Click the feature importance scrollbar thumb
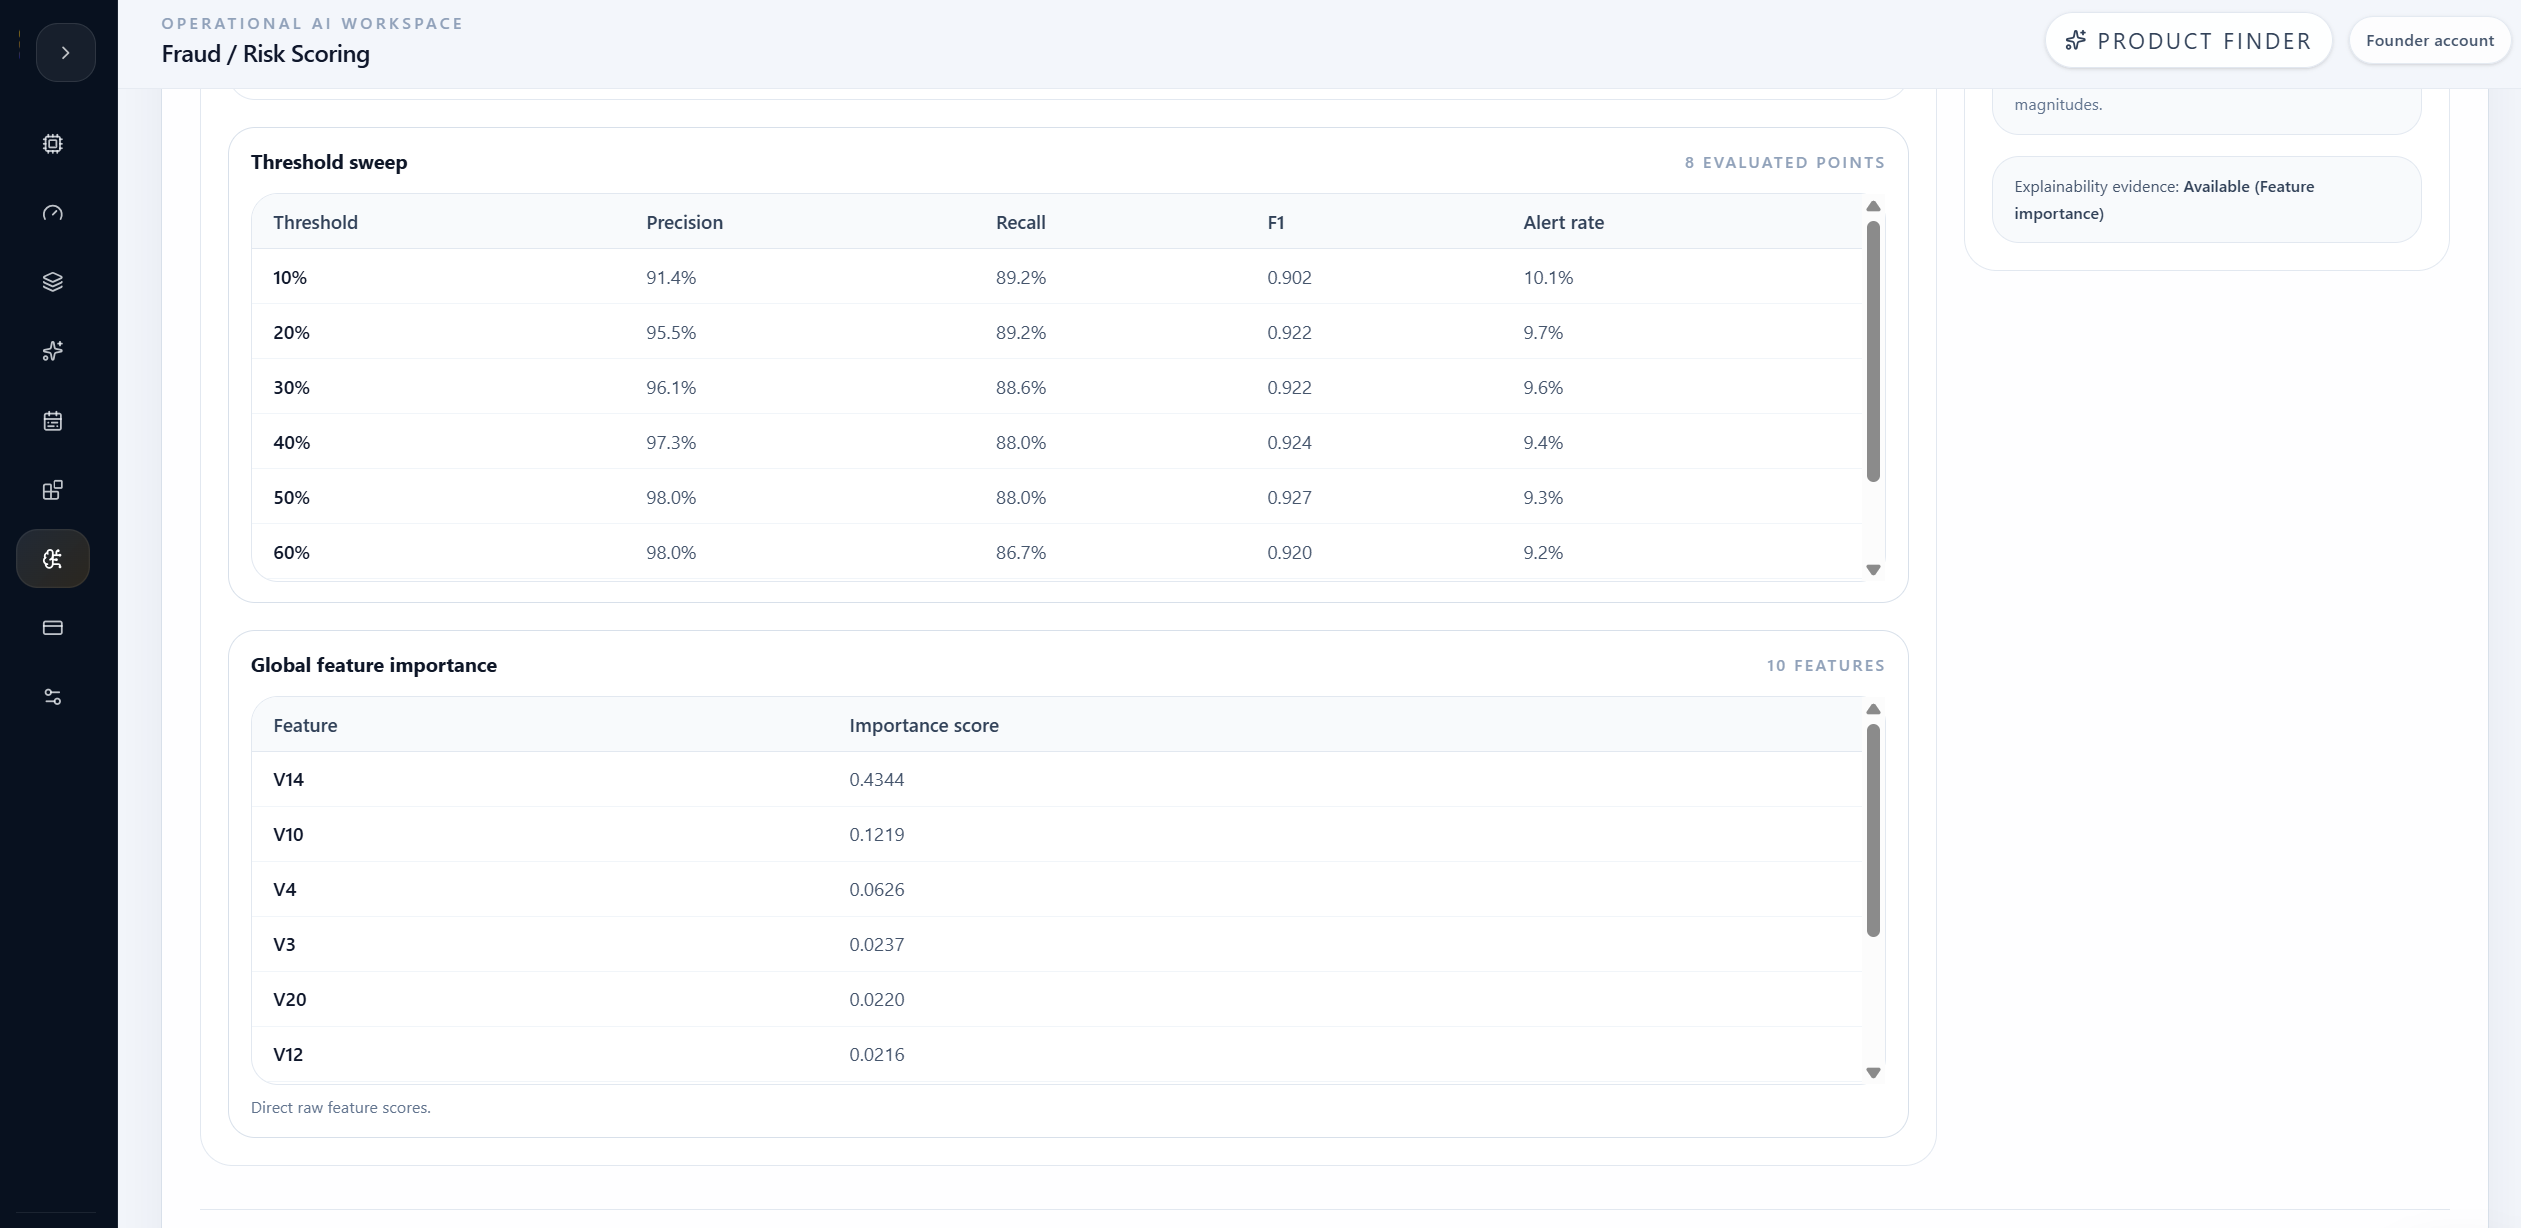Viewport: 2521px width, 1228px height. [1873, 830]
